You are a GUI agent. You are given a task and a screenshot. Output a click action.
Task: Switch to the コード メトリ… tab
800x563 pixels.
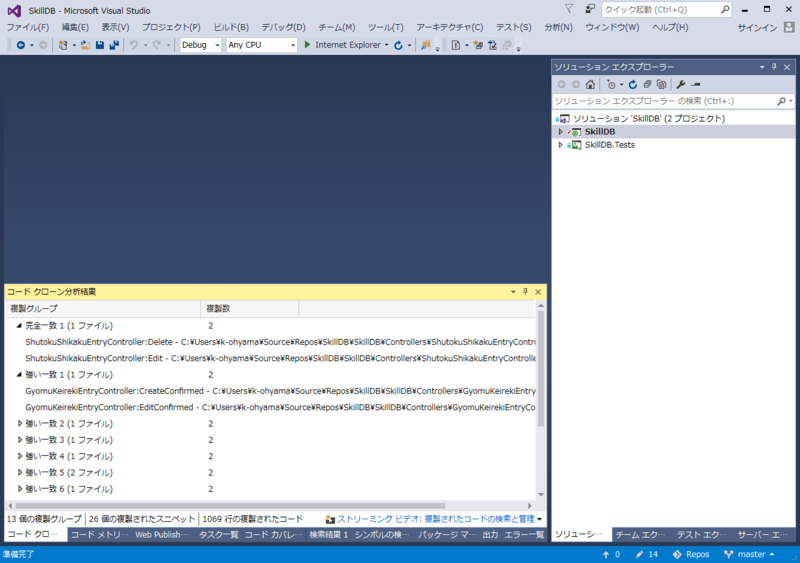(x=99, y=534)
